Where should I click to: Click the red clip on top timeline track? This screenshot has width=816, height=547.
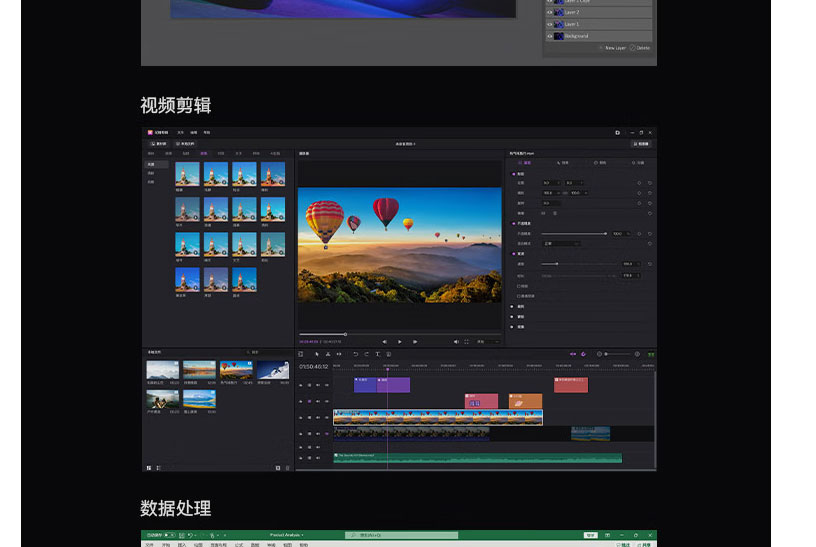coord(571,385)
